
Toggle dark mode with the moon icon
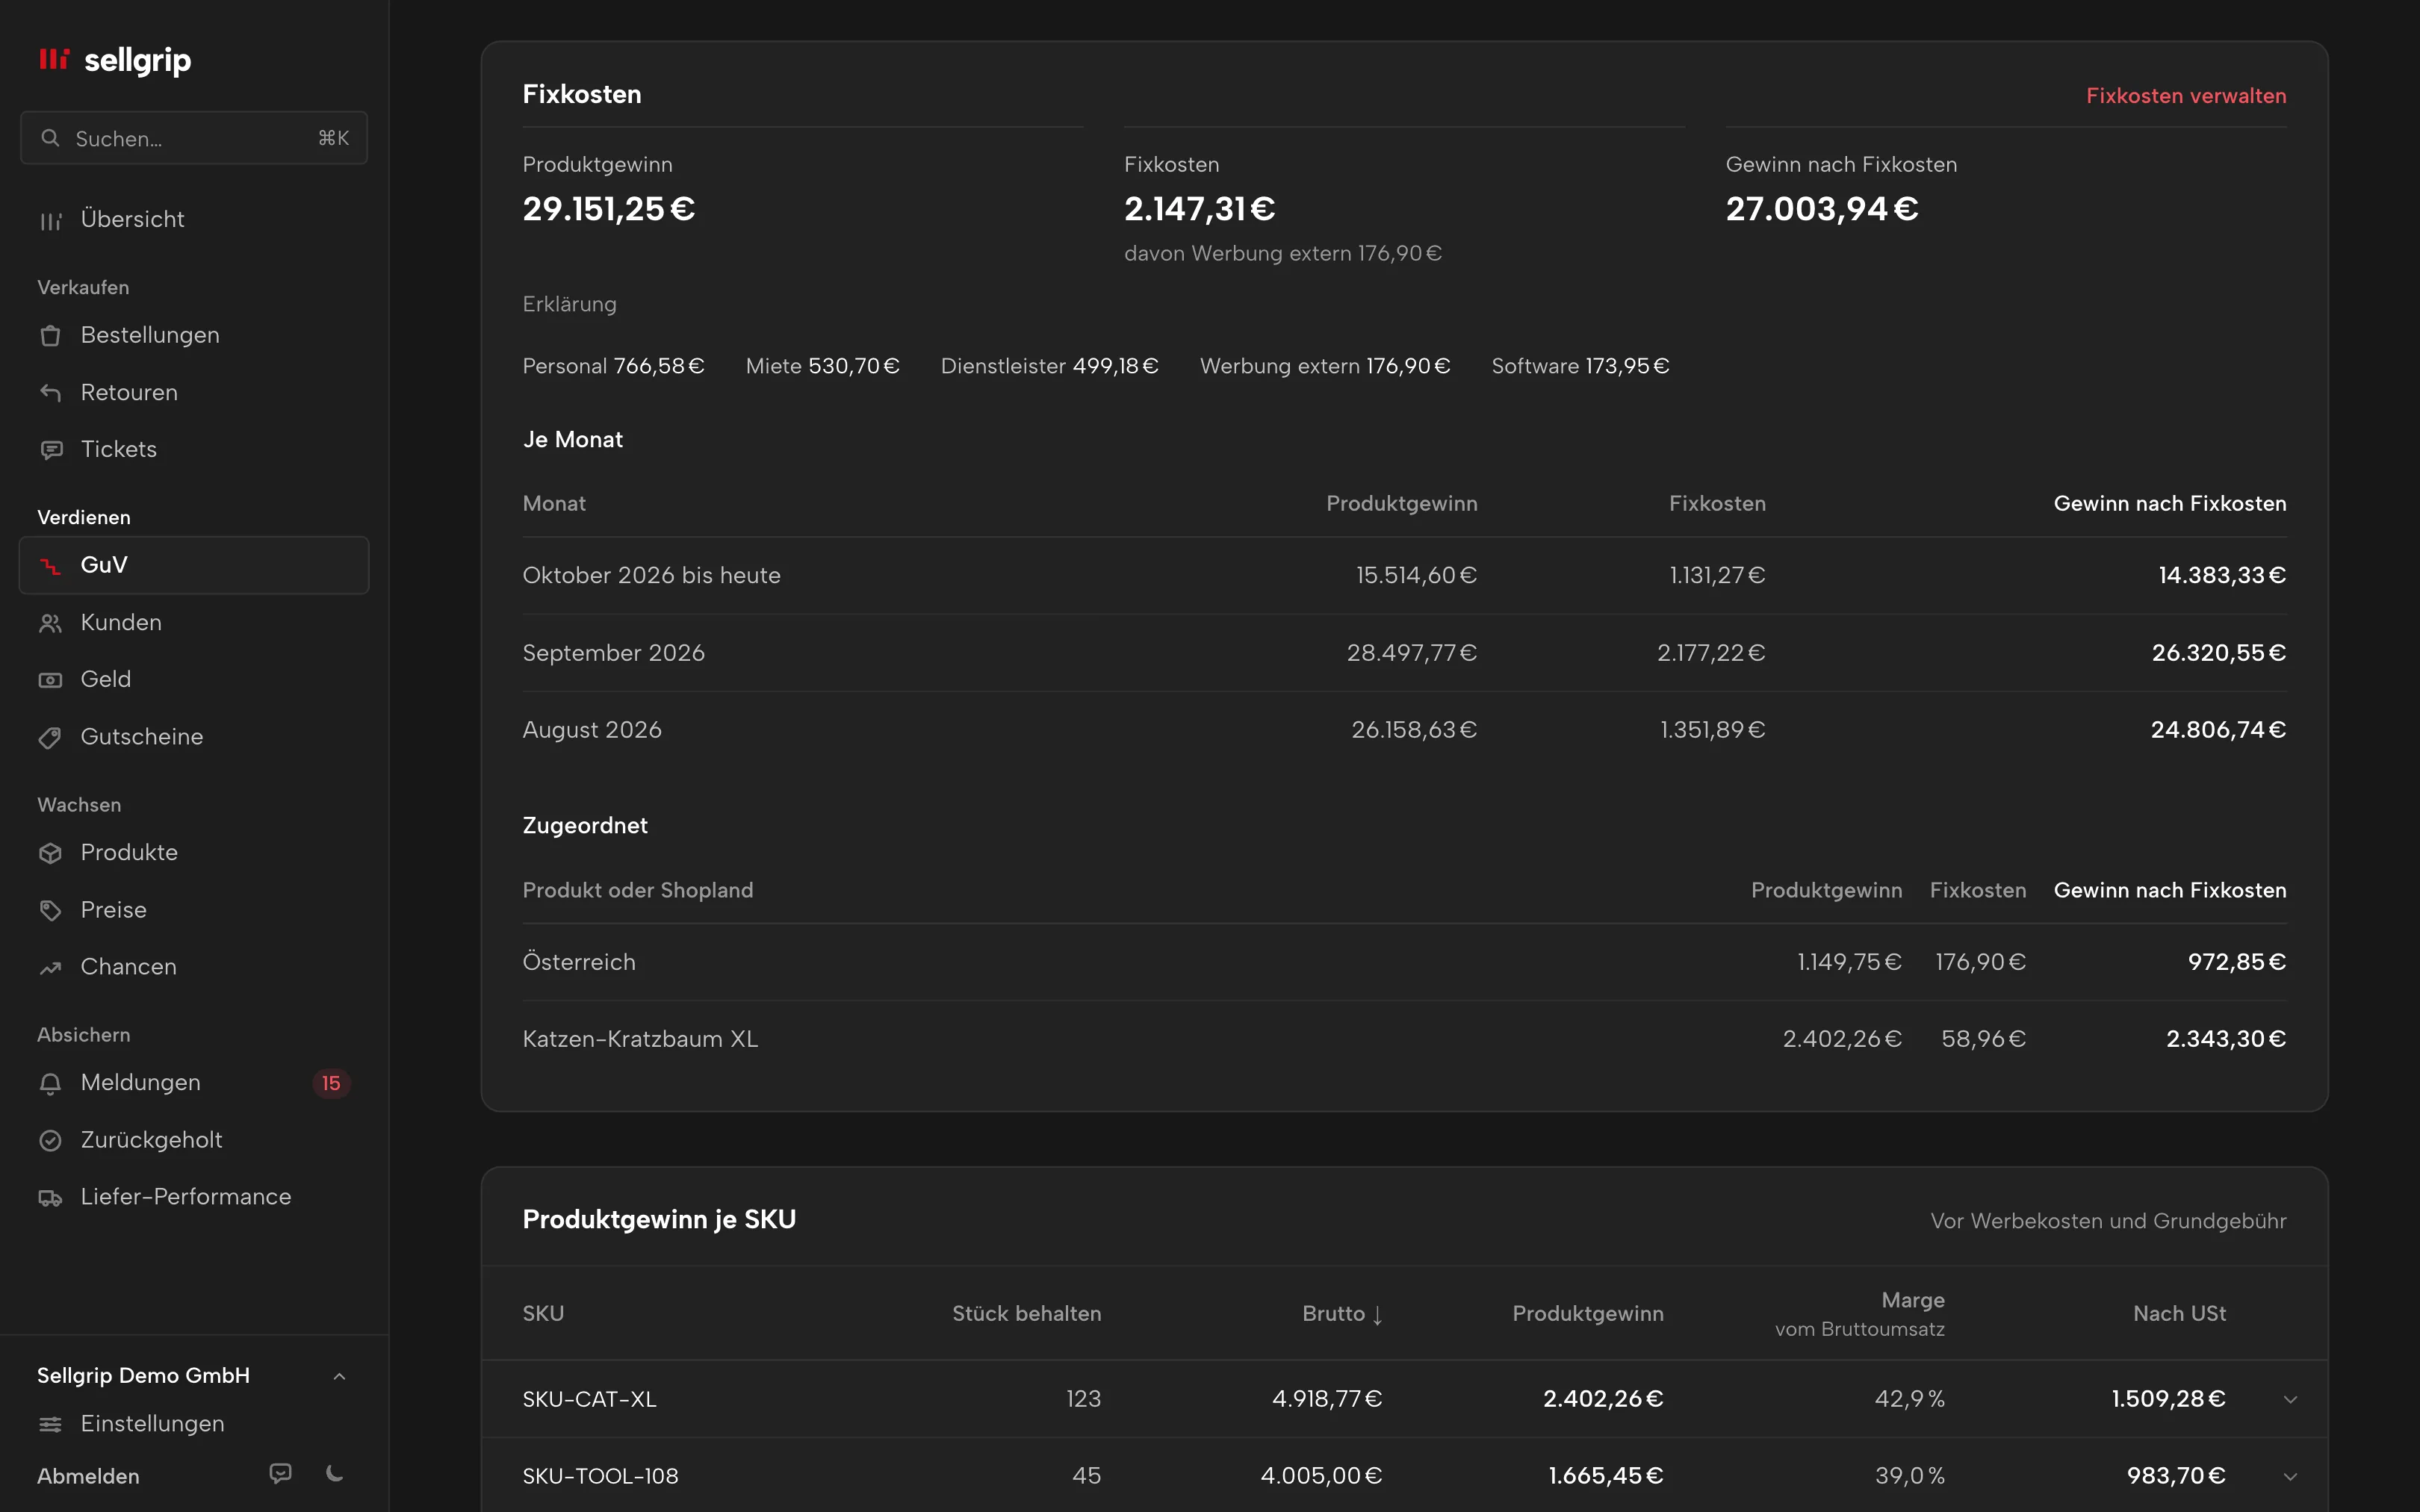[335, 1473]
